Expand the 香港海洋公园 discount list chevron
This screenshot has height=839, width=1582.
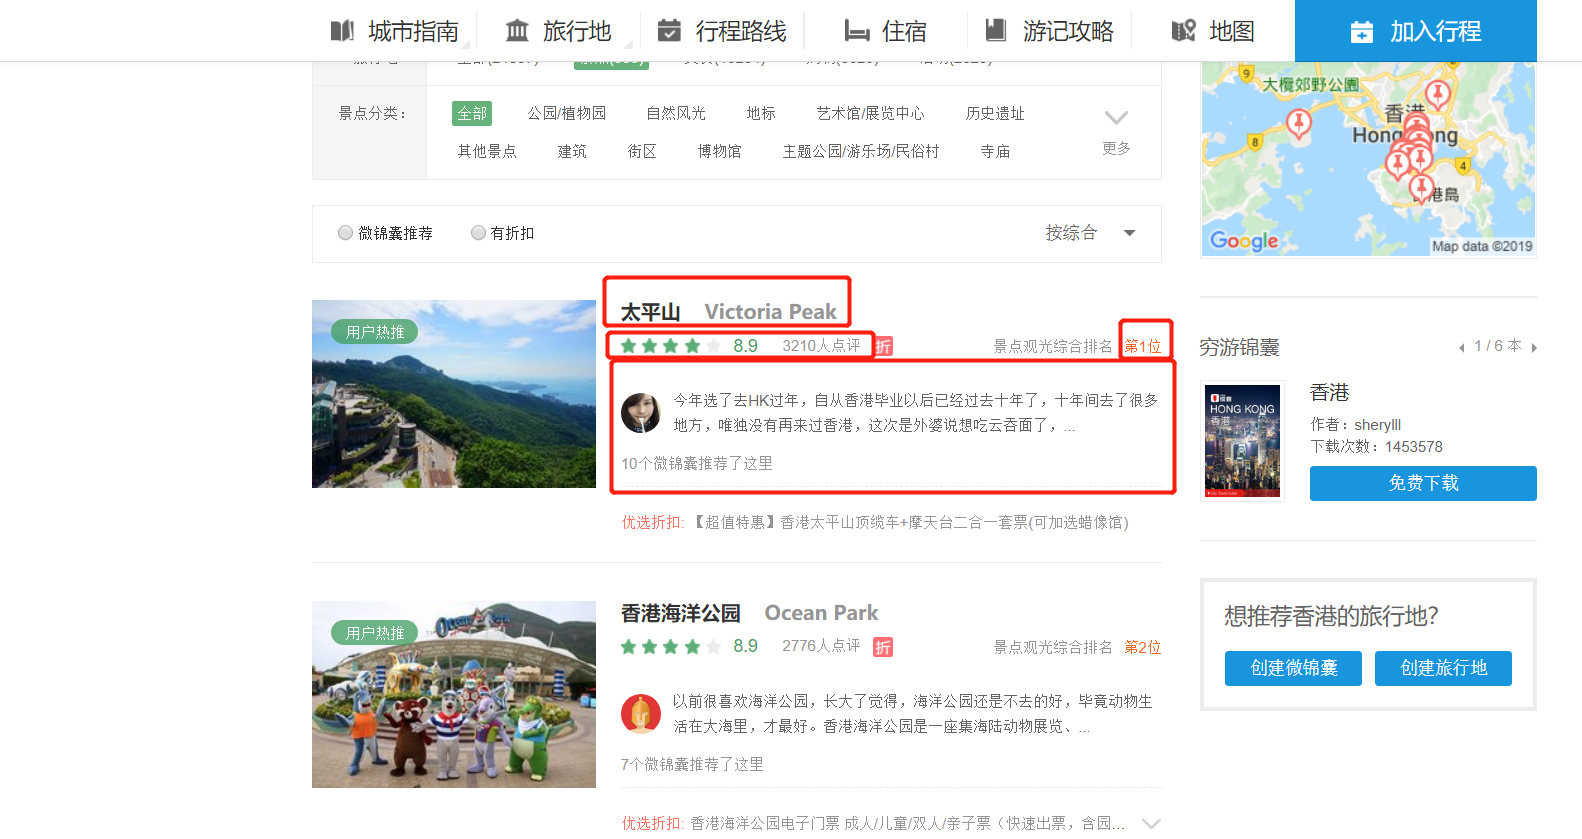pos(1151,823)
